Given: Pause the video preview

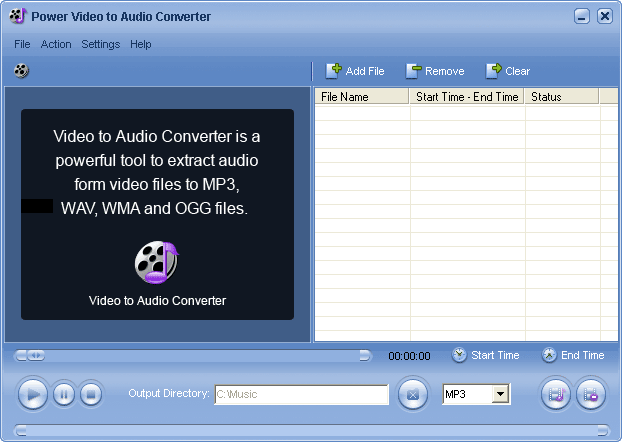Looking at the screenshot, I should point(63,394).
